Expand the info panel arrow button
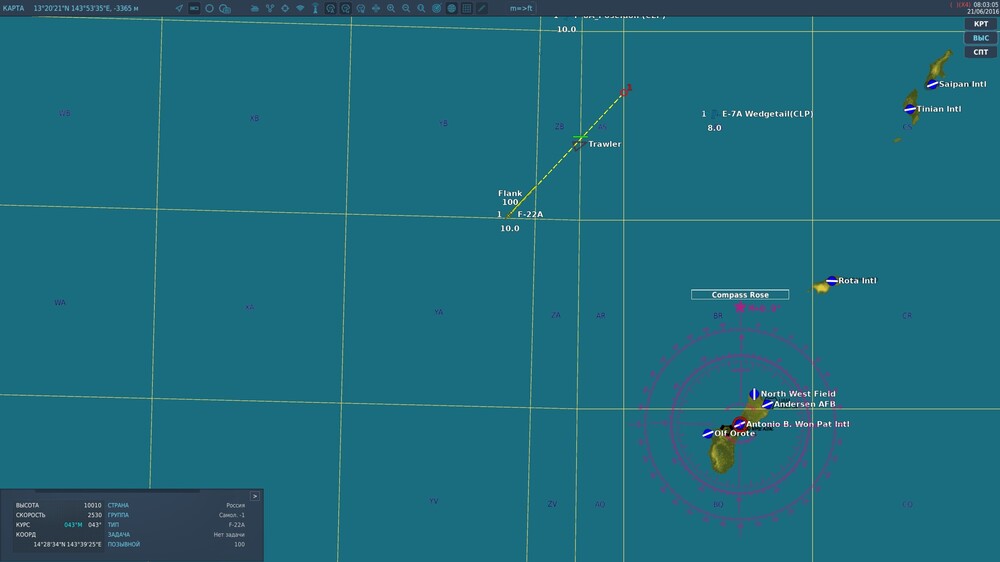The width and height of the screenshot is (1000, 562). pyautogui.click(x=254, y=496)
